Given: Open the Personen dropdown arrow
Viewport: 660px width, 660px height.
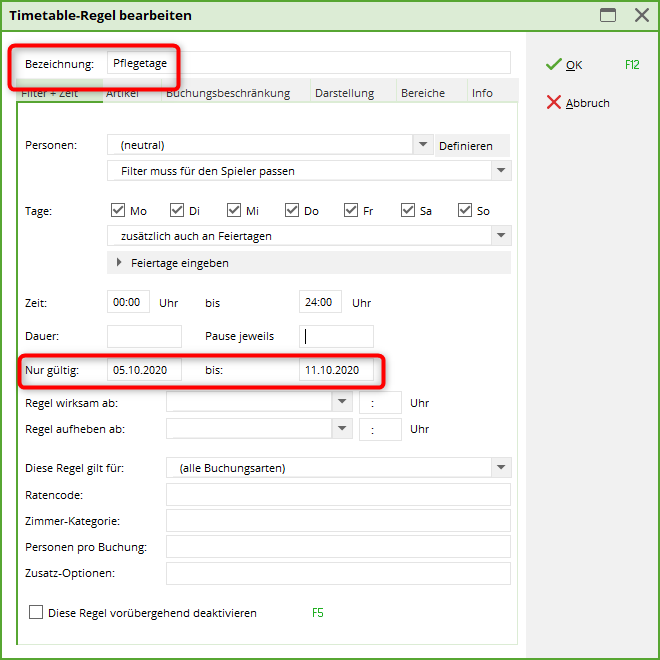Looking at the screenshot, I should click(422, 145).
